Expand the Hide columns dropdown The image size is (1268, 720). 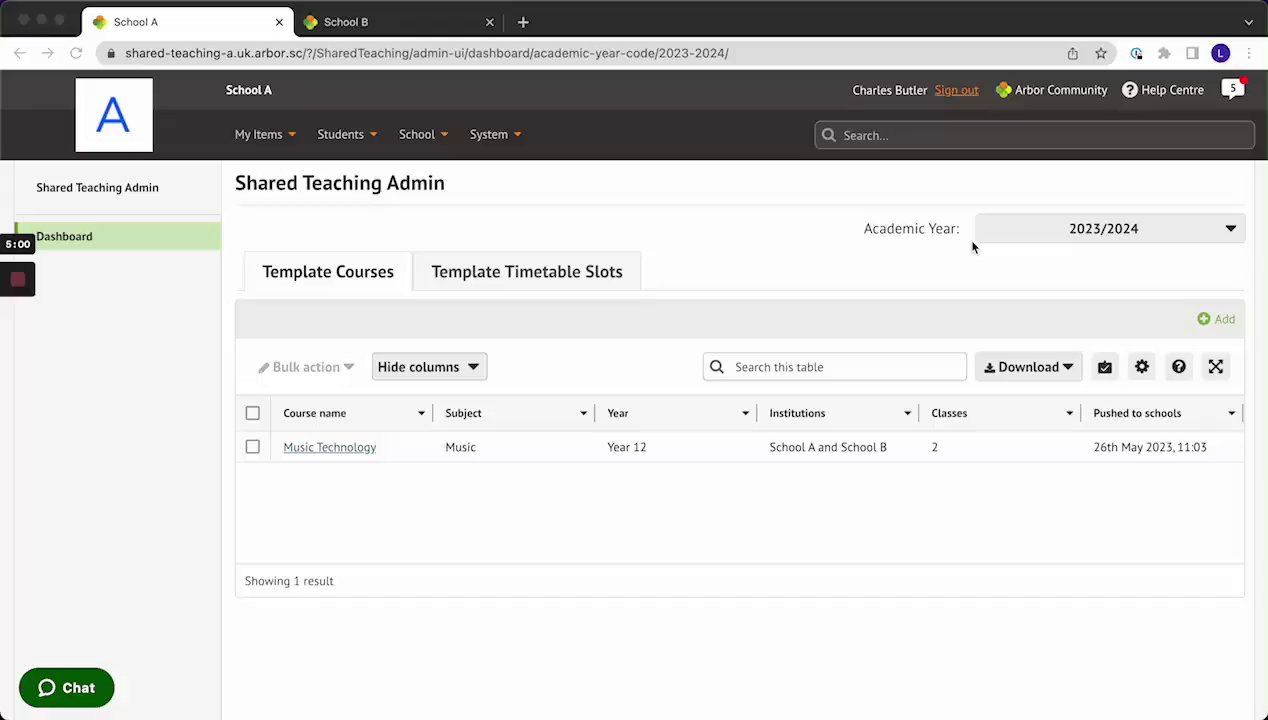coord(429,367)
